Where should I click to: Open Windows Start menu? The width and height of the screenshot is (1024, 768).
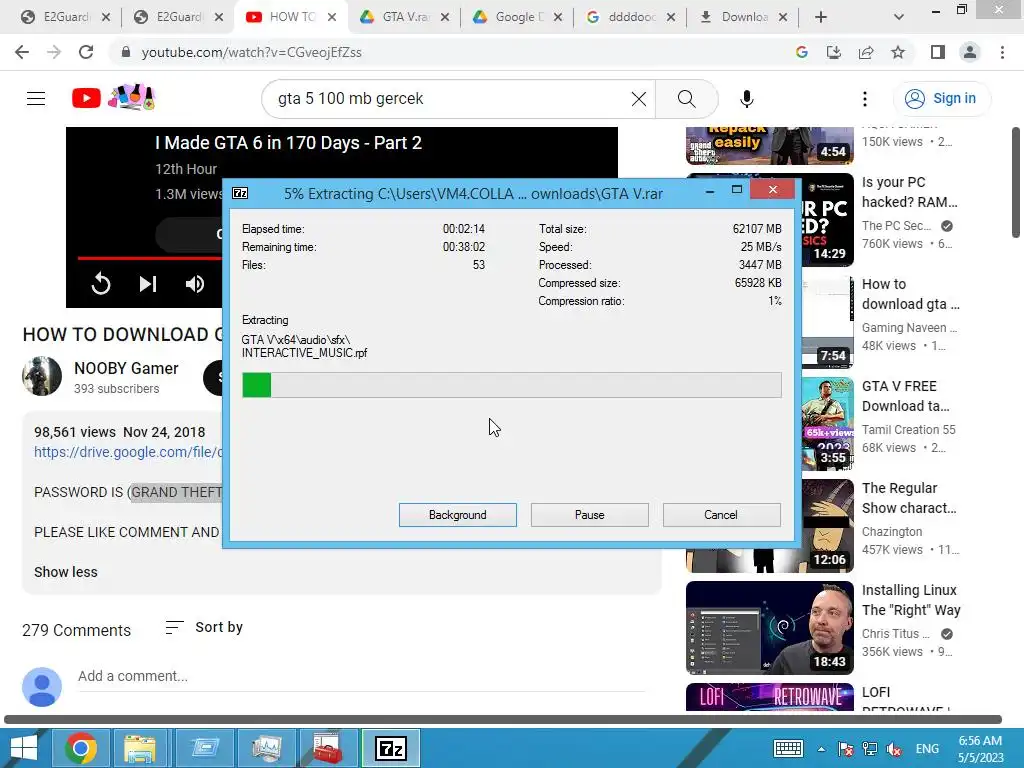[24, 748]
